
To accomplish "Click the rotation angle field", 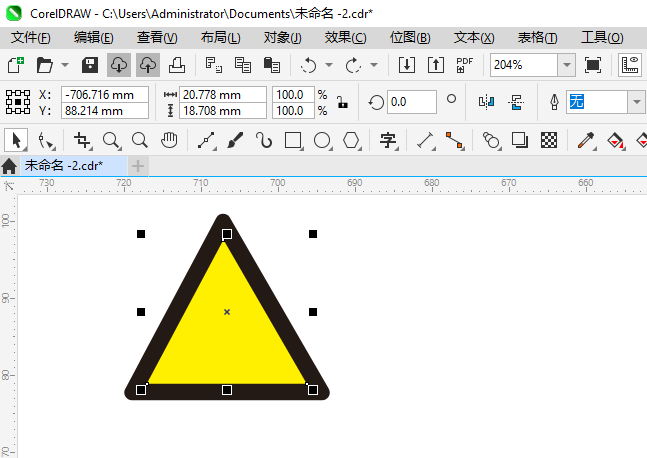I will coord(411,102).
